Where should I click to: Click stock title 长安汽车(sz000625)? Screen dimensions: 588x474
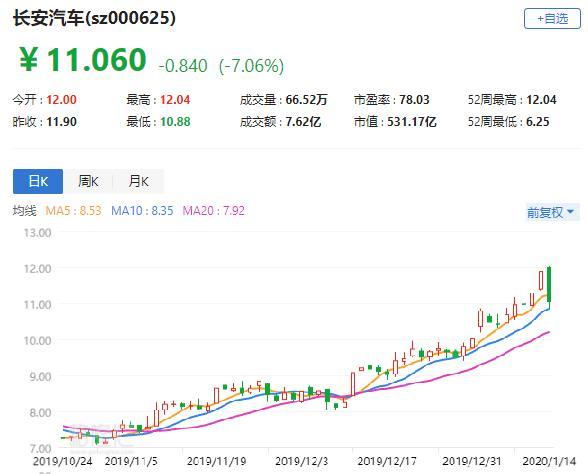coord(94,18)
